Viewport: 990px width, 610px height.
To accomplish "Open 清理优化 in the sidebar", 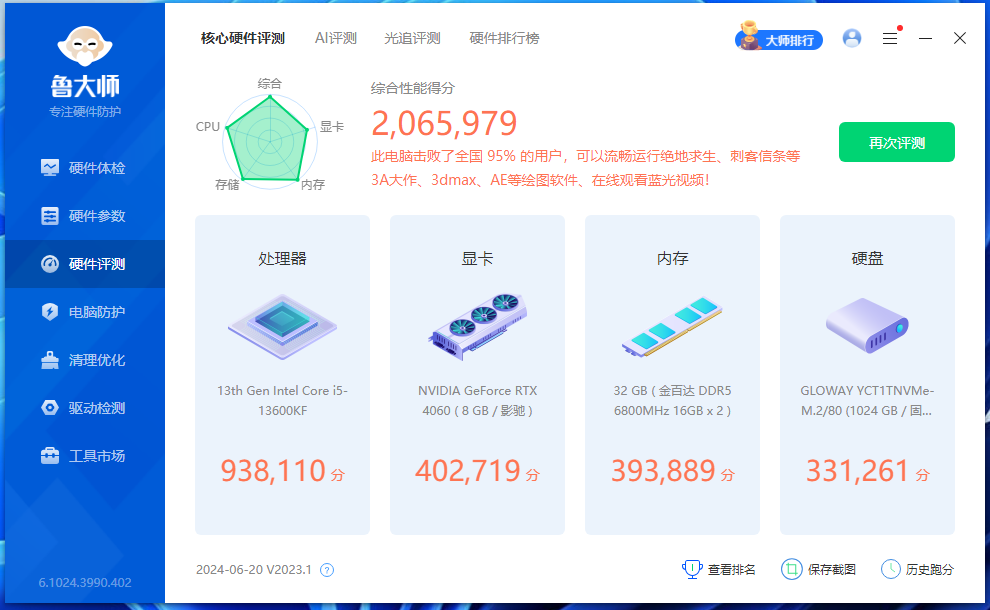I will tap(85, 360).
